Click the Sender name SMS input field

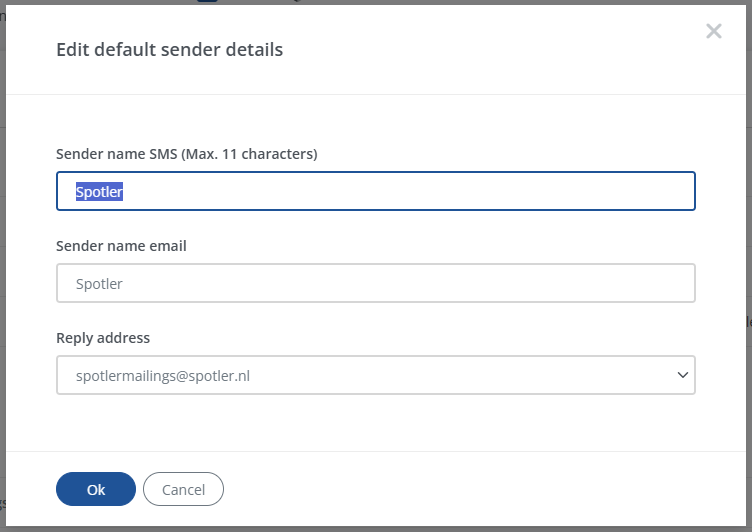click(375, 191)
